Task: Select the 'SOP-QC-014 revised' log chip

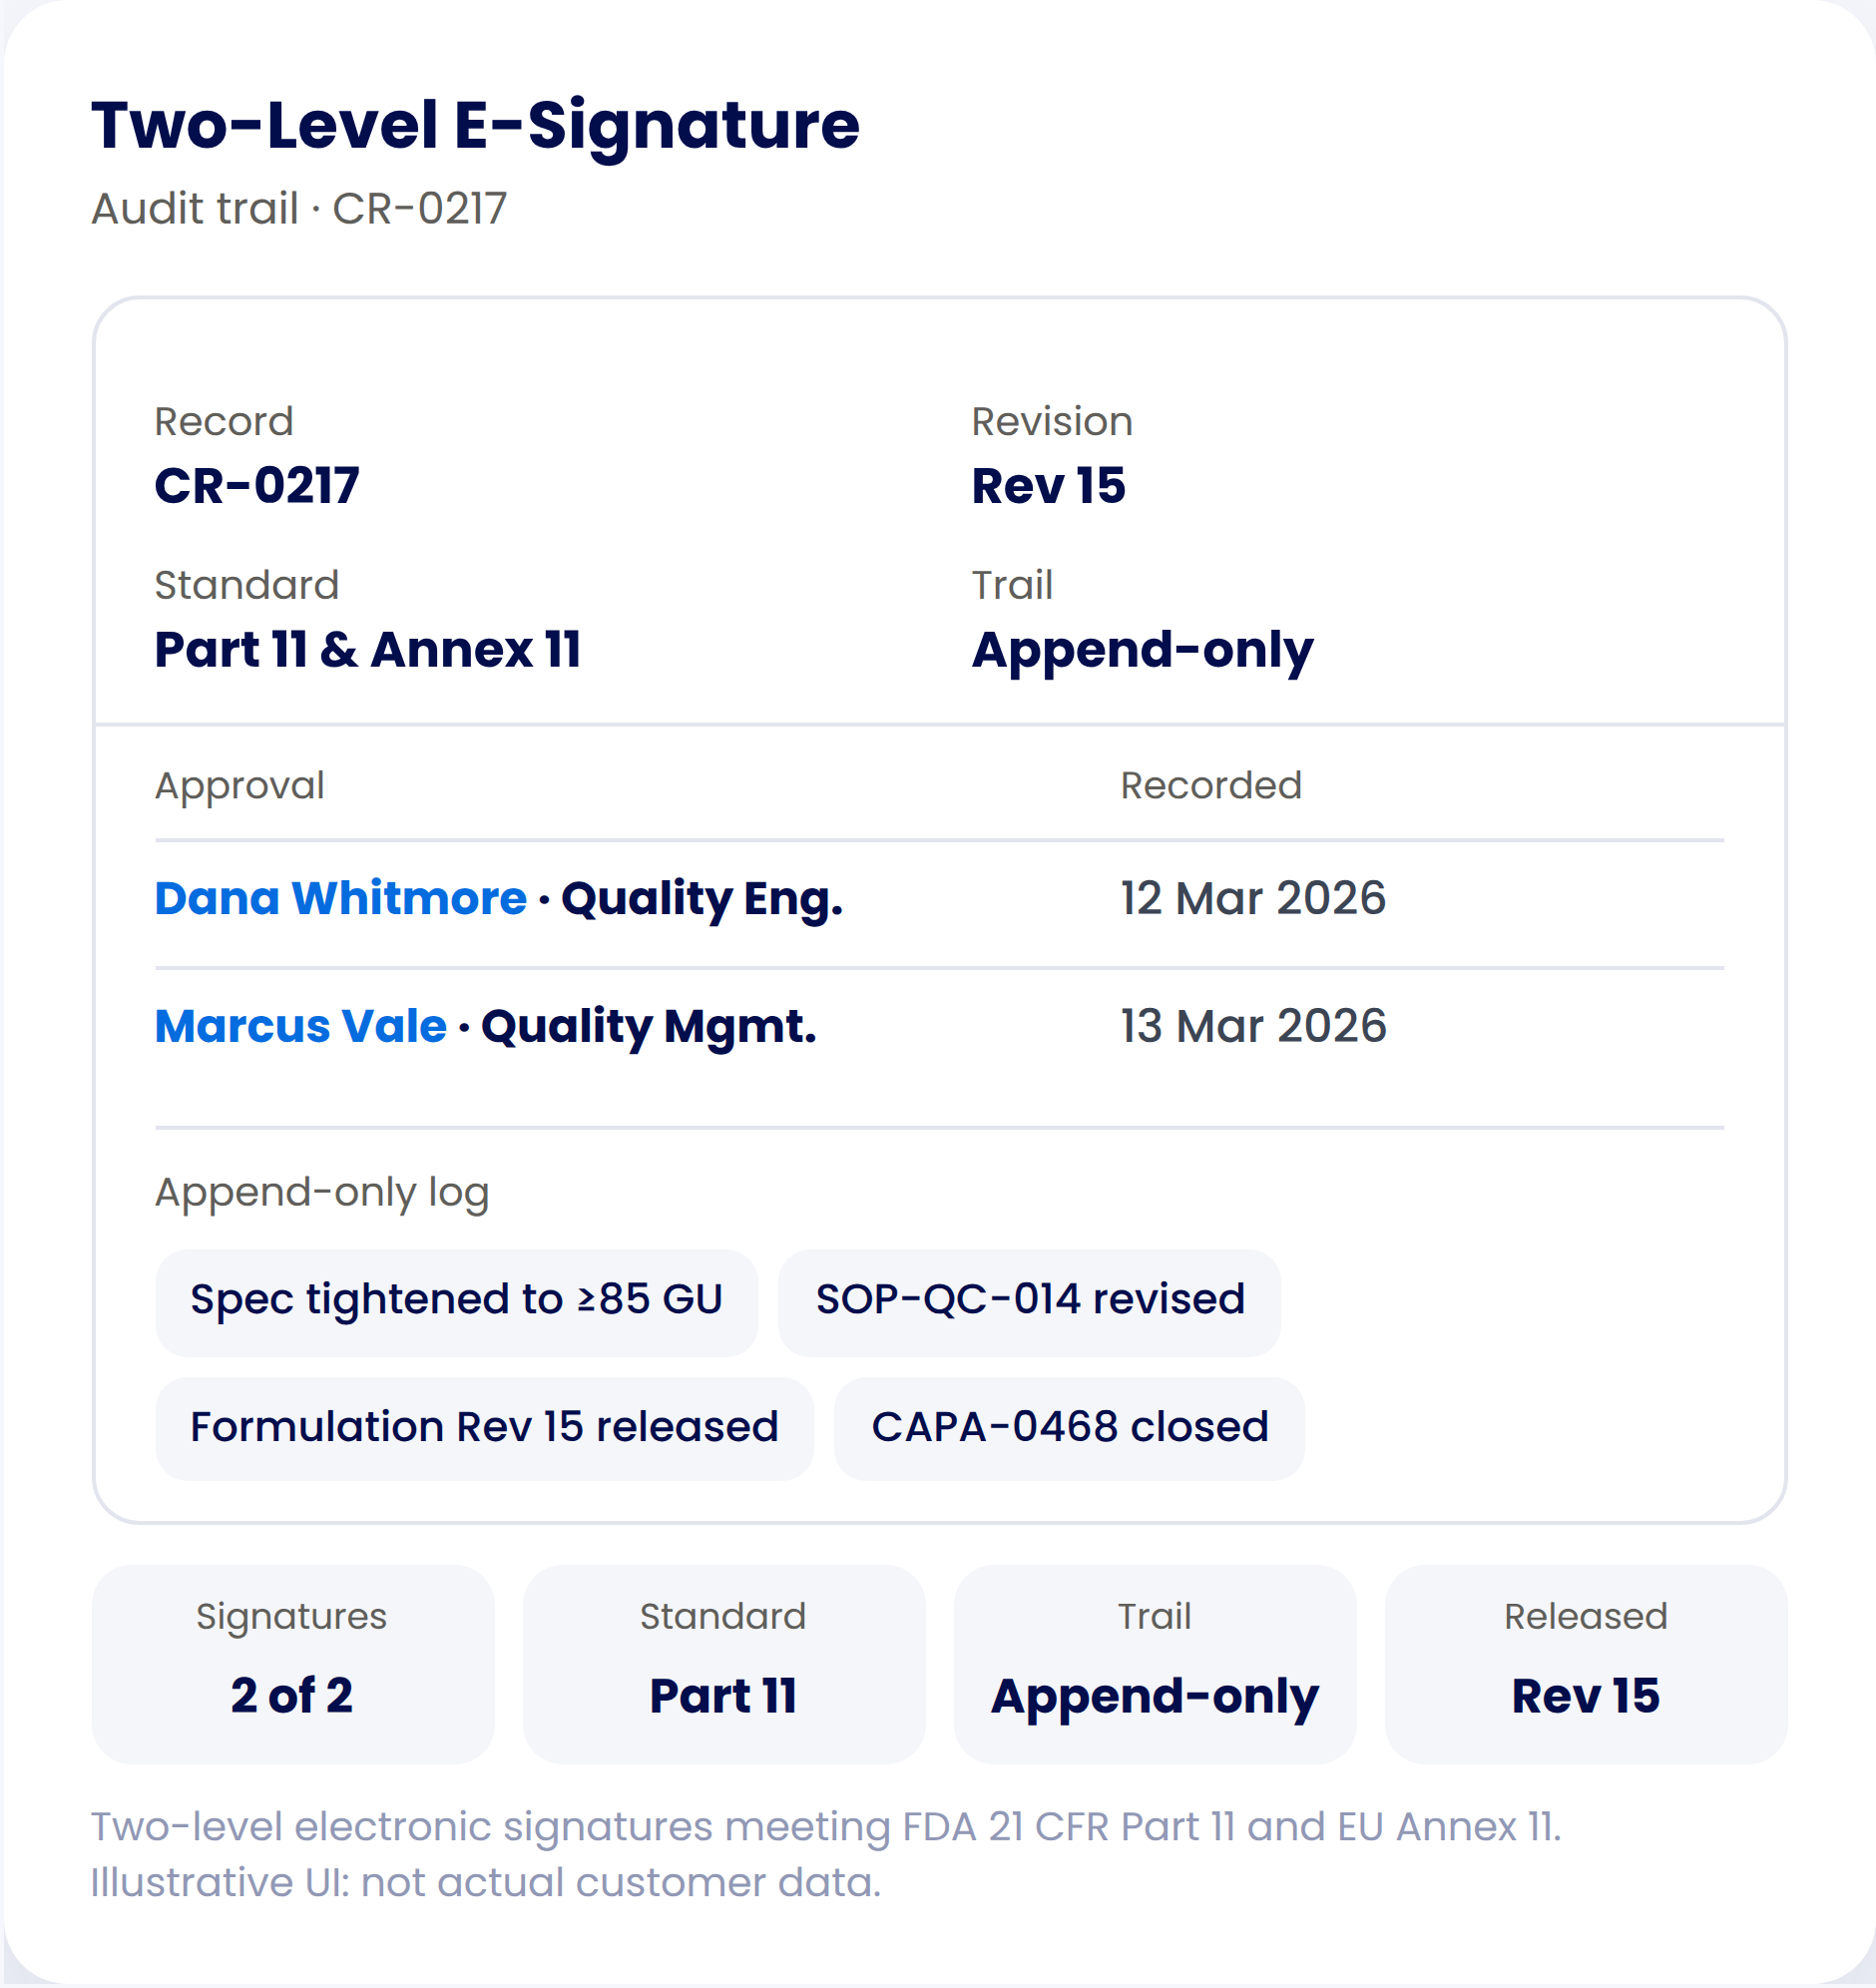Action: 1029,1301
